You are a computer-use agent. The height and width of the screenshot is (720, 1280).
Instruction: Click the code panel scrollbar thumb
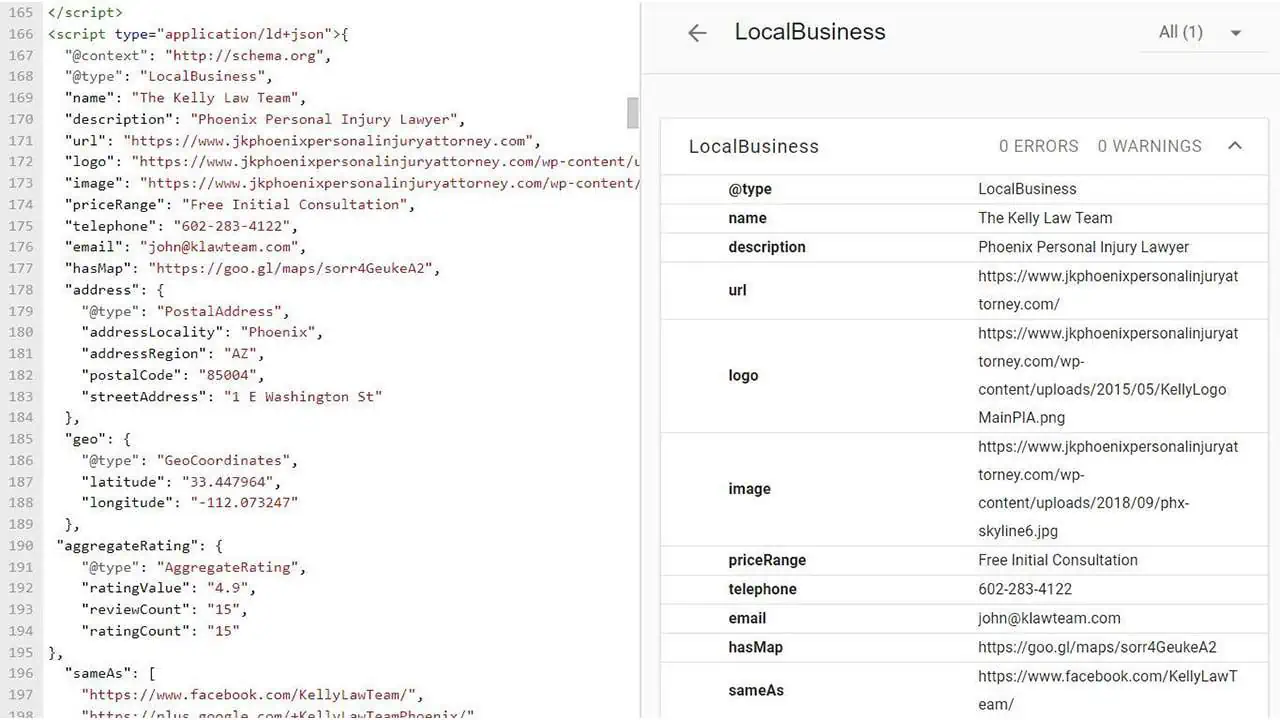[632, 113]
